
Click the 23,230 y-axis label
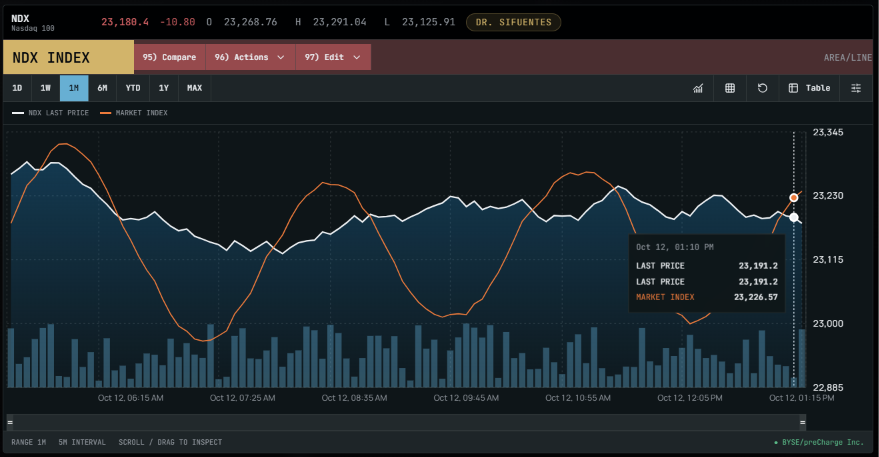[828, 196]
